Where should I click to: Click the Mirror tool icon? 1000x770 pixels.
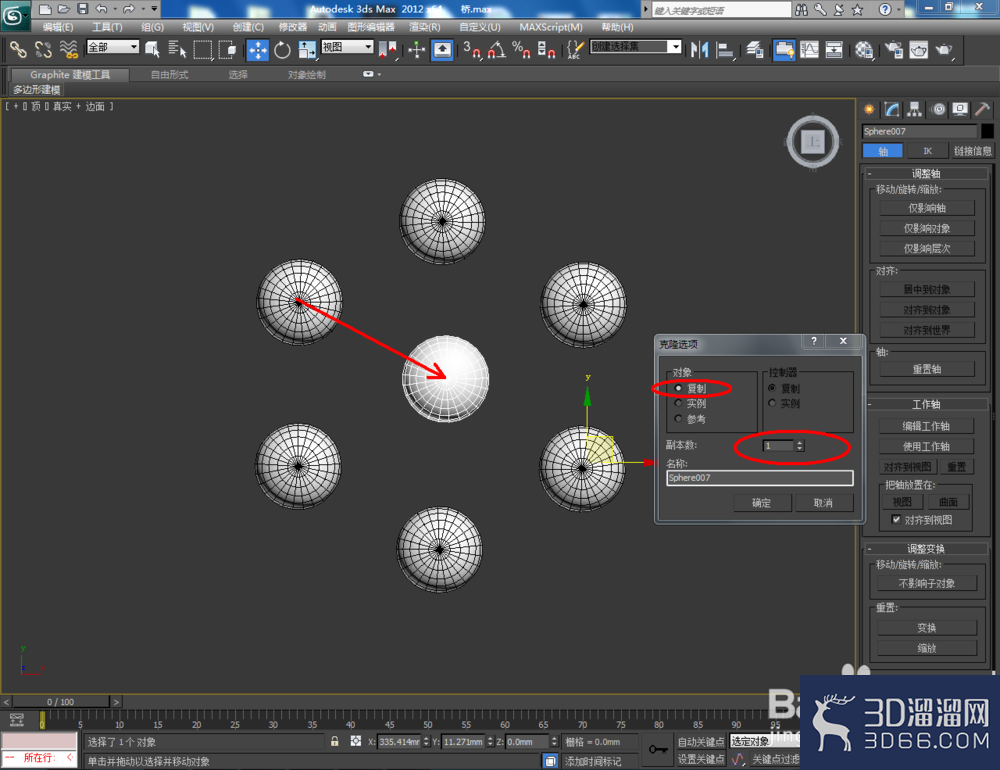[x=700, y=50]
